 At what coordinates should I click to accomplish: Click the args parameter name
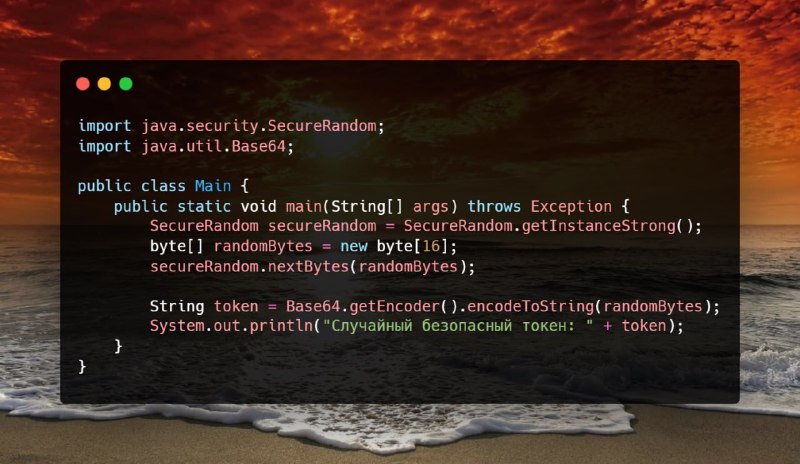click(430, 206)
